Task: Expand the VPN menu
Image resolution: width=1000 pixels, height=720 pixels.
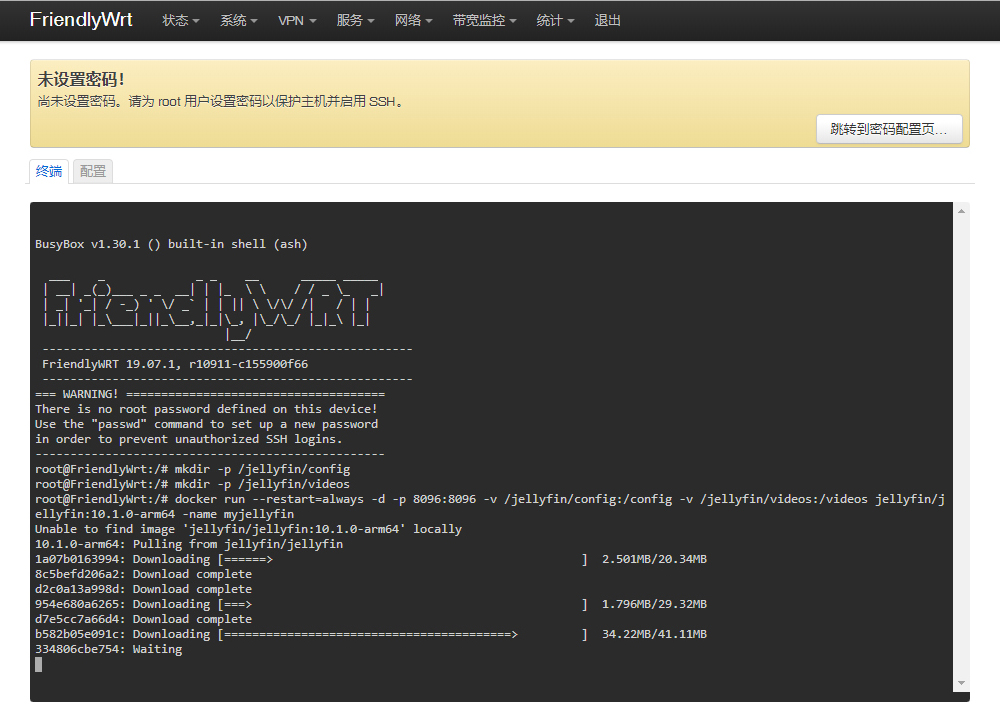Action: coord(297,20)
